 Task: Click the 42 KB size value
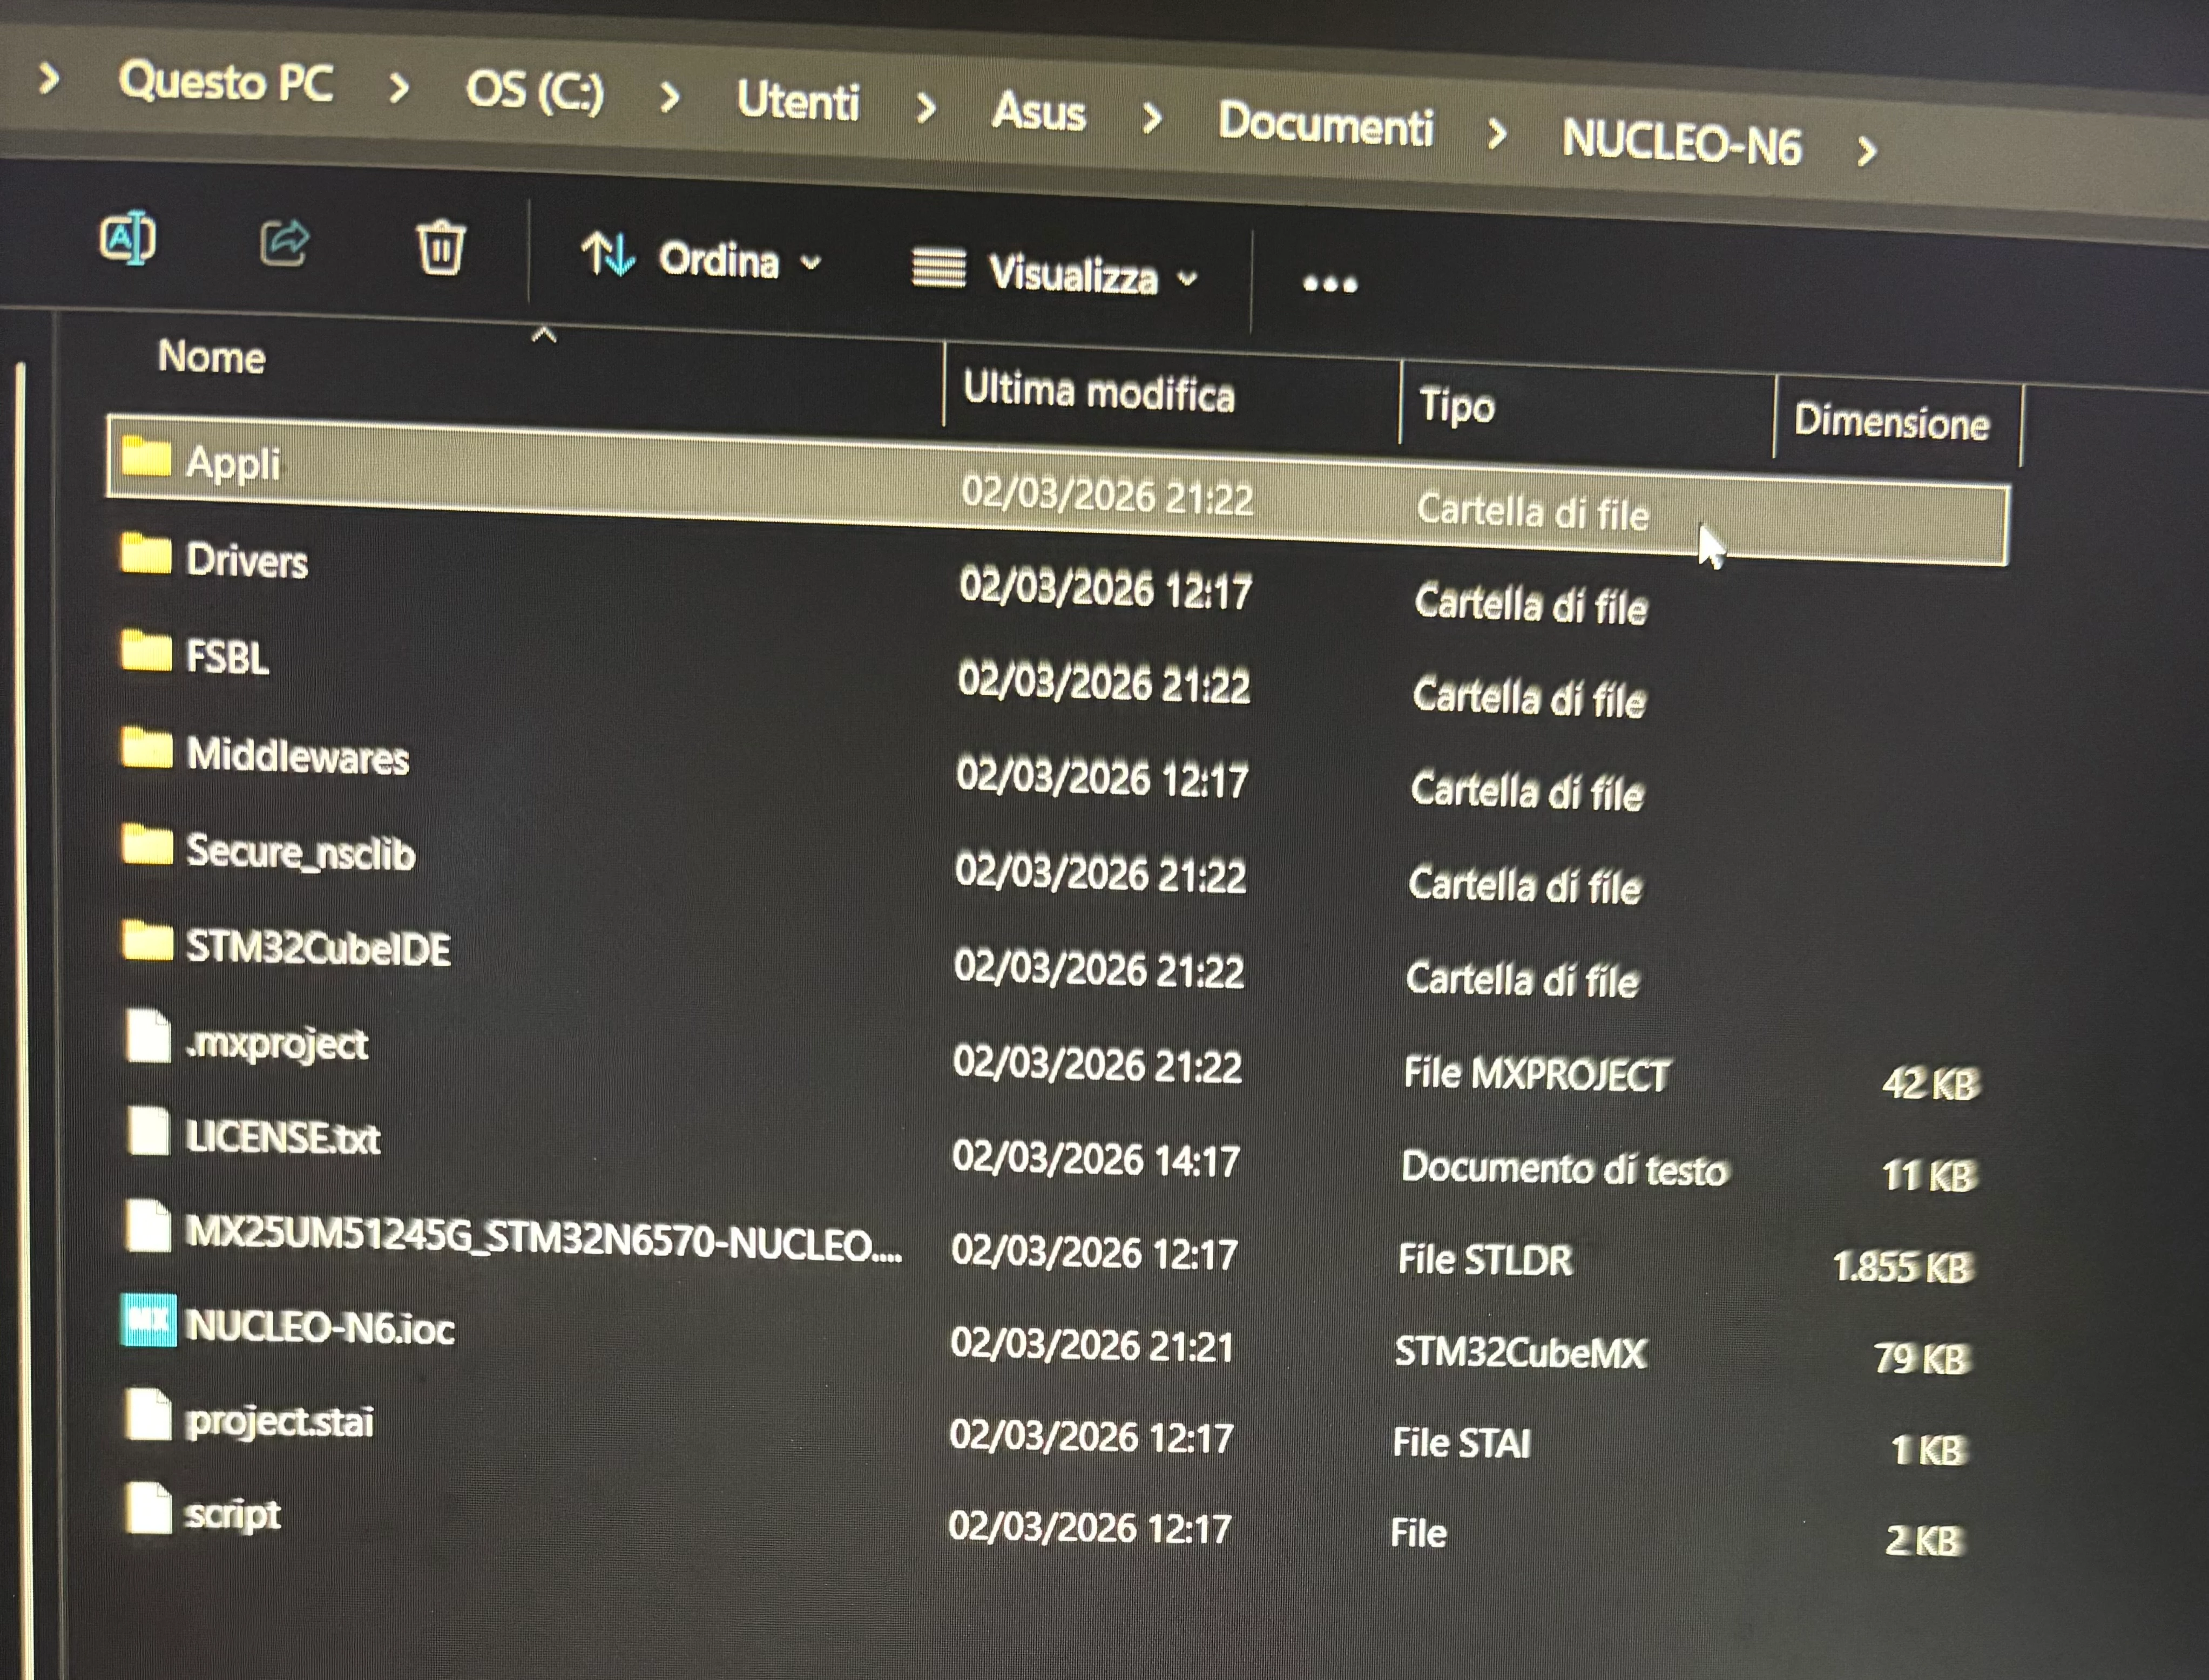1930,1084
